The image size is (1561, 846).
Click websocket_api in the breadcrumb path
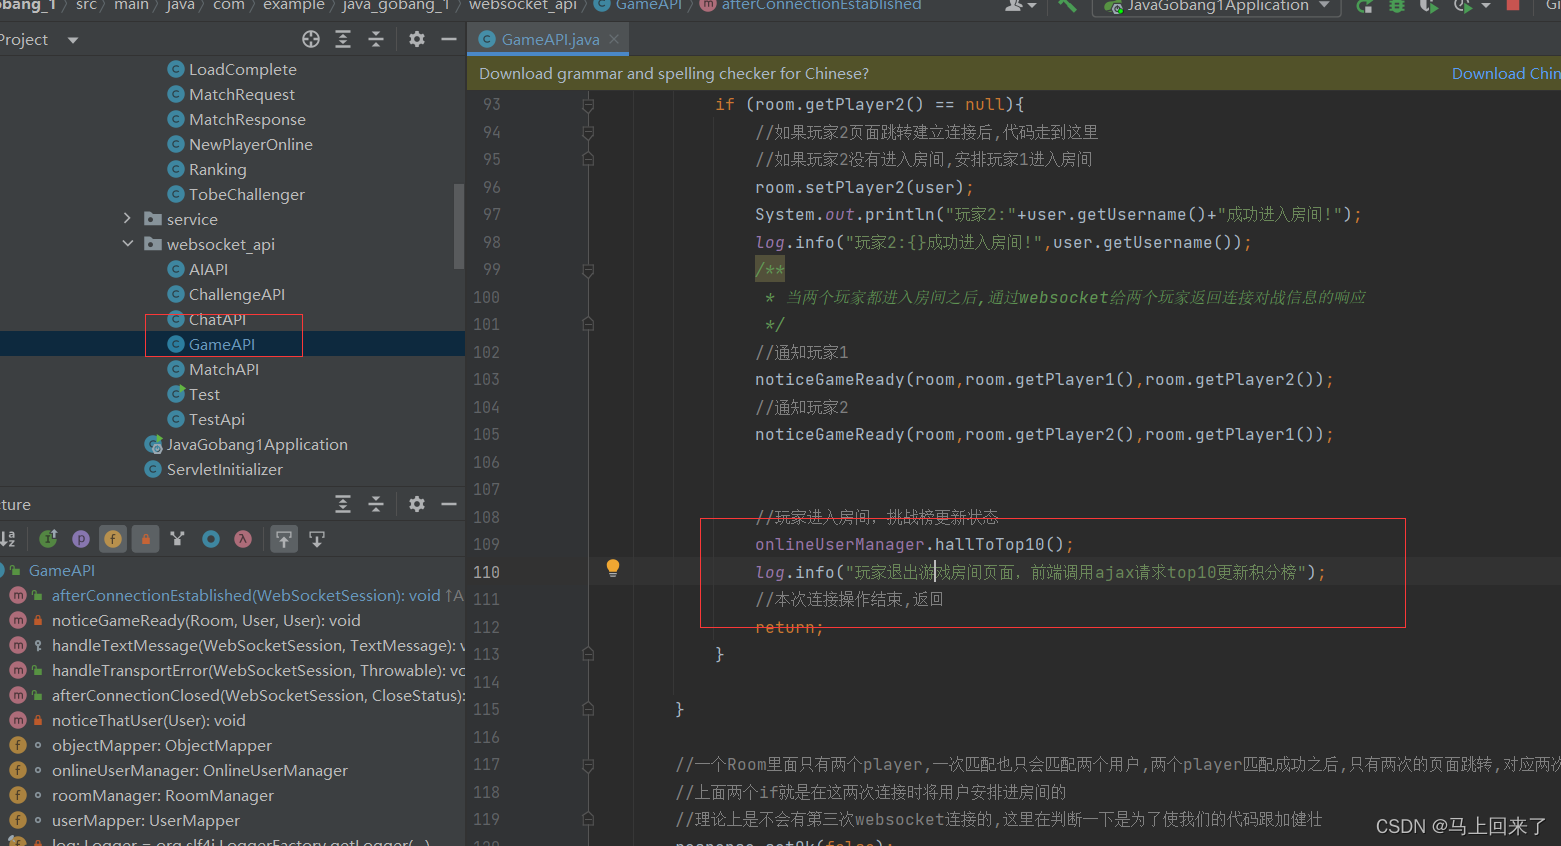click(523, 5)
